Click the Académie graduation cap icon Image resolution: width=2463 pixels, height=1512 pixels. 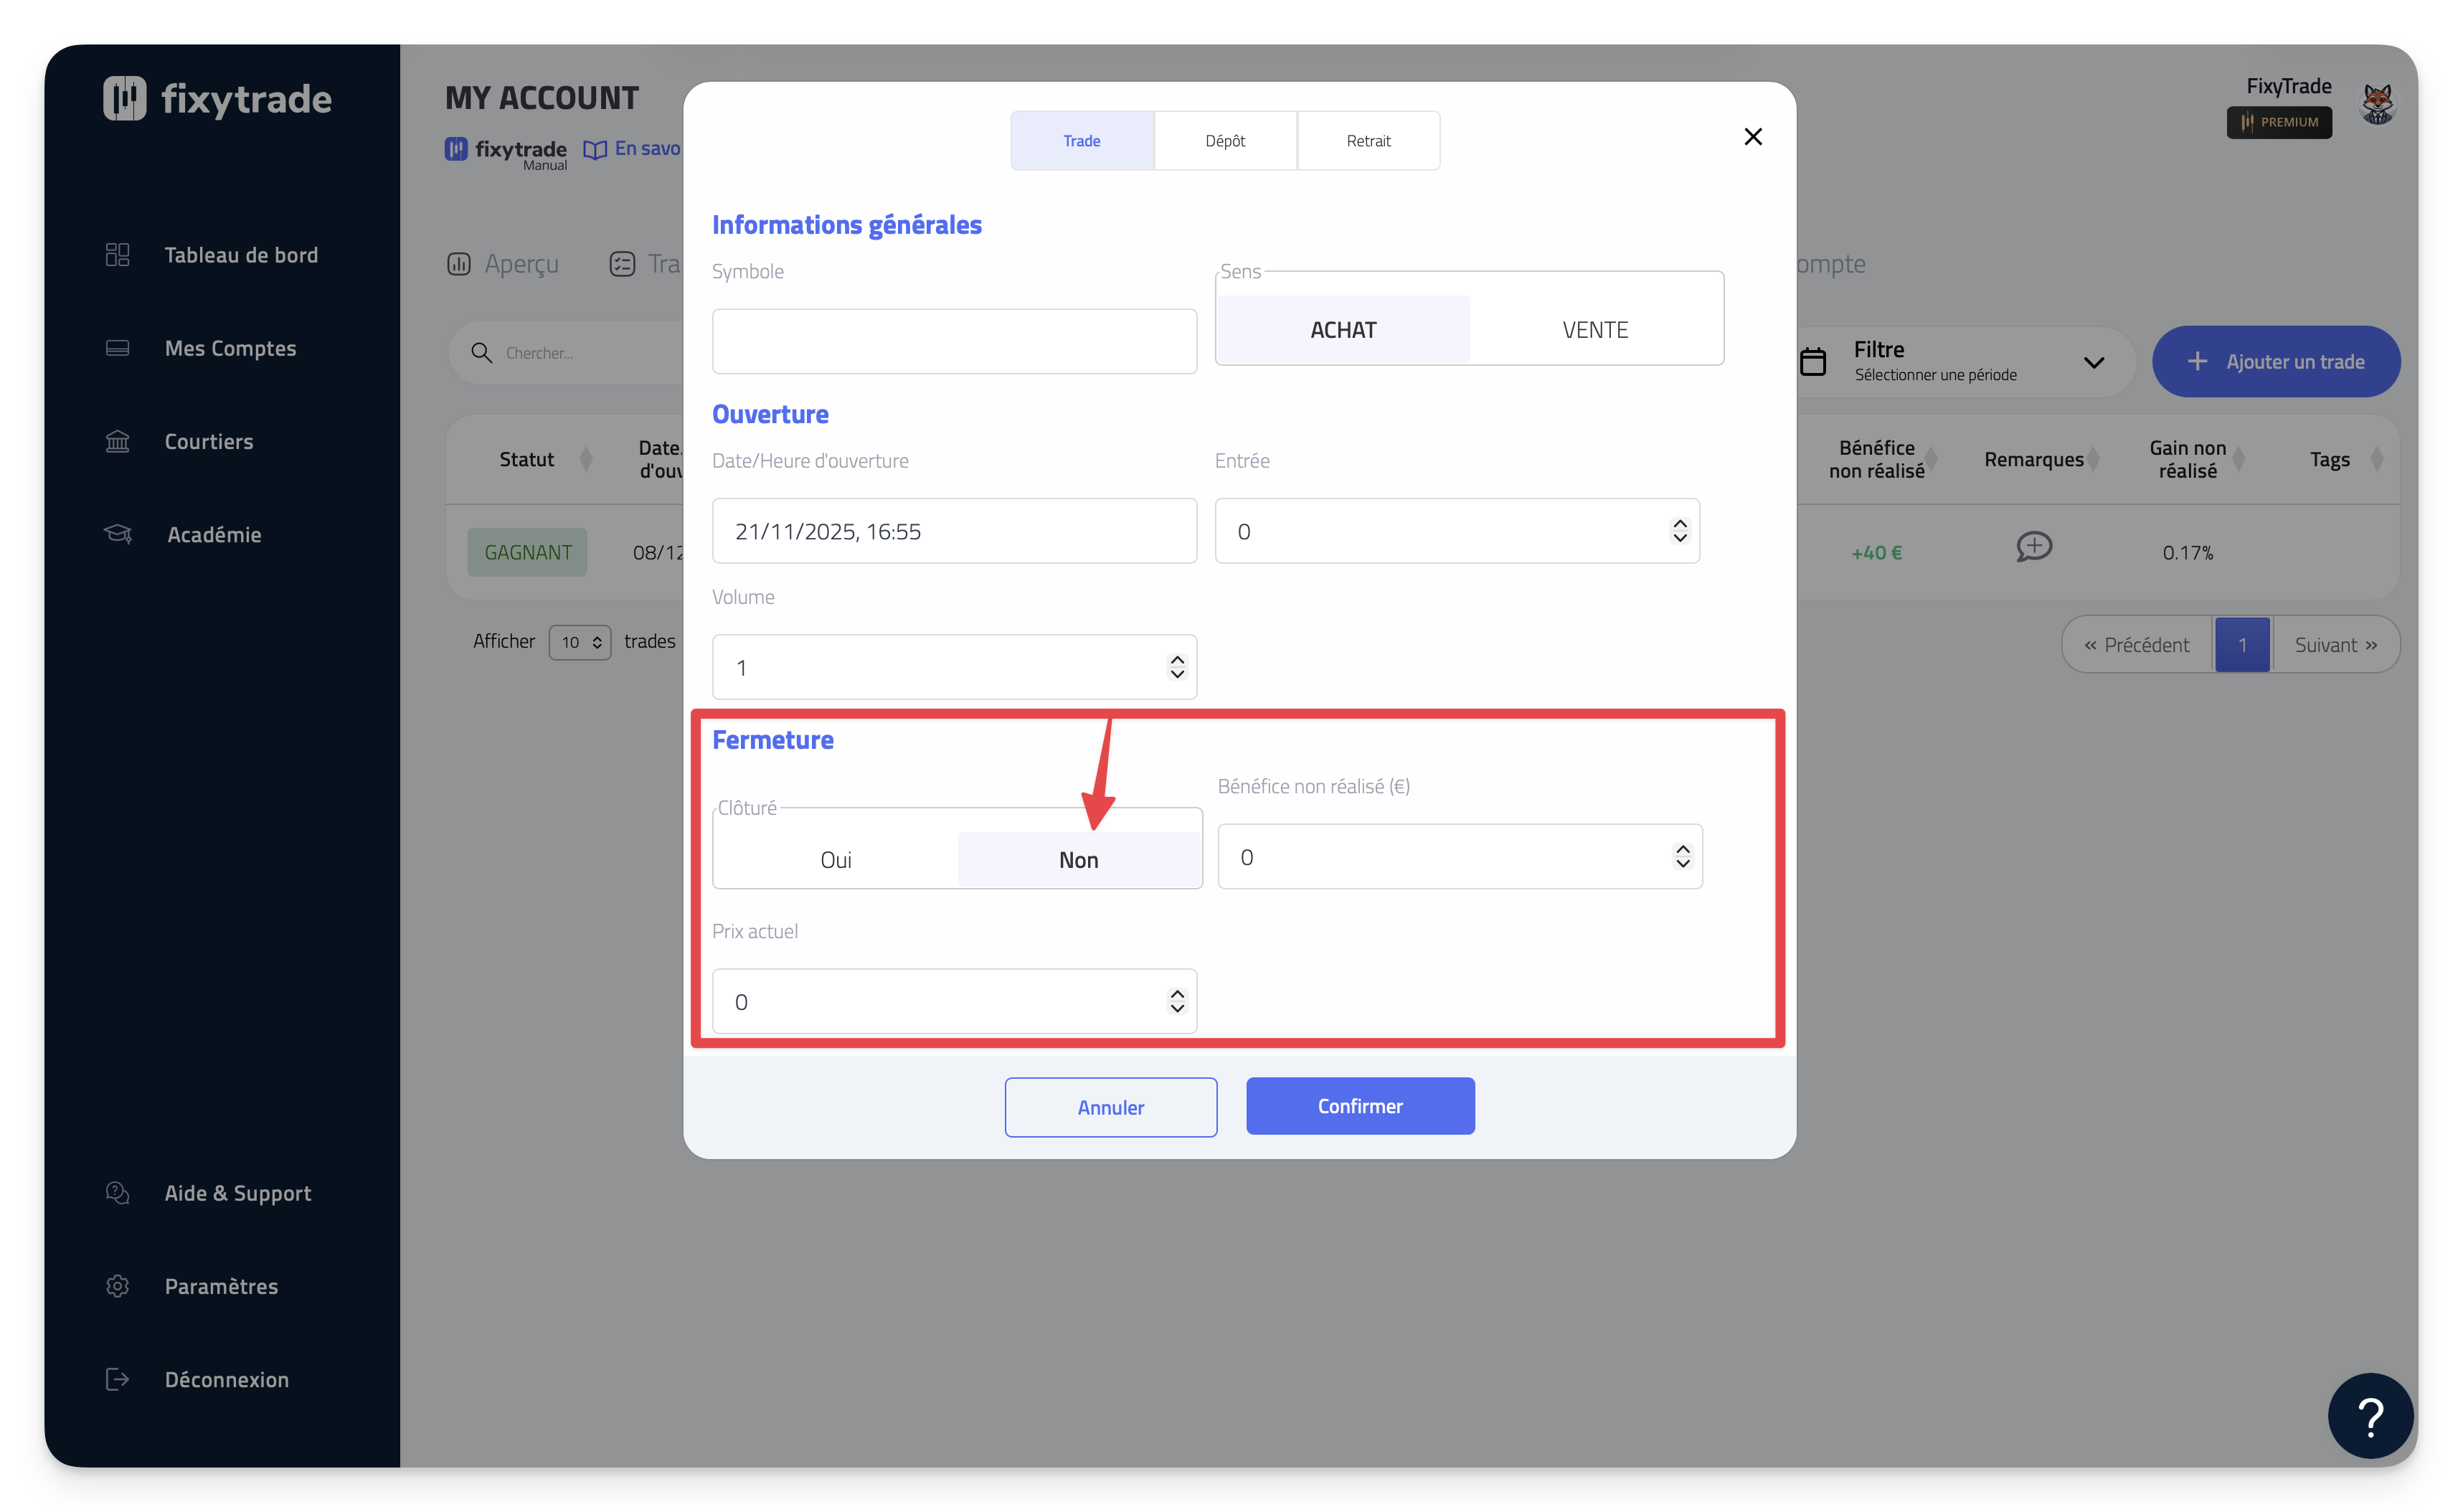pyautogui.click(x=118, y=534)
